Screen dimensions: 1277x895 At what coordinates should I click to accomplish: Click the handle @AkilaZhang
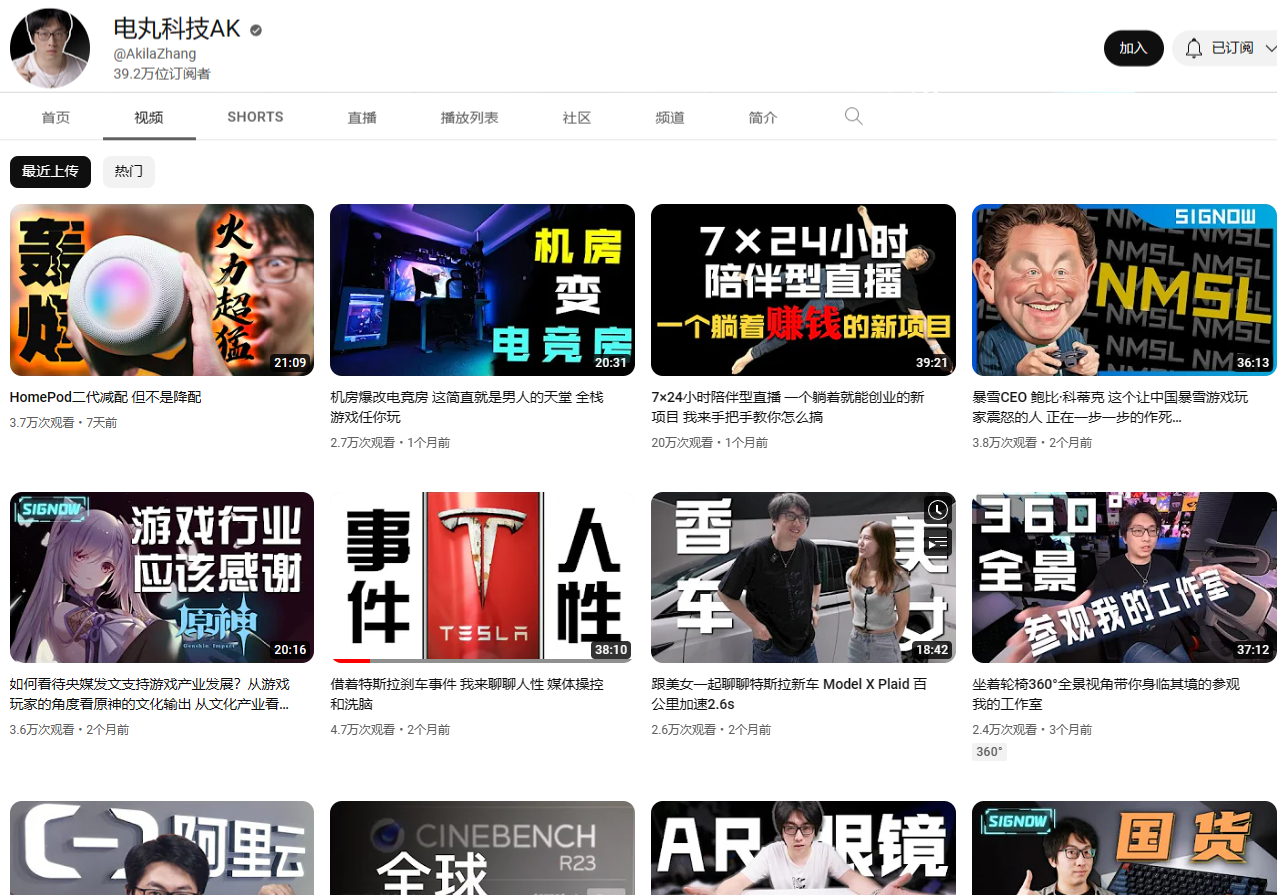click(x=154, y=54)
